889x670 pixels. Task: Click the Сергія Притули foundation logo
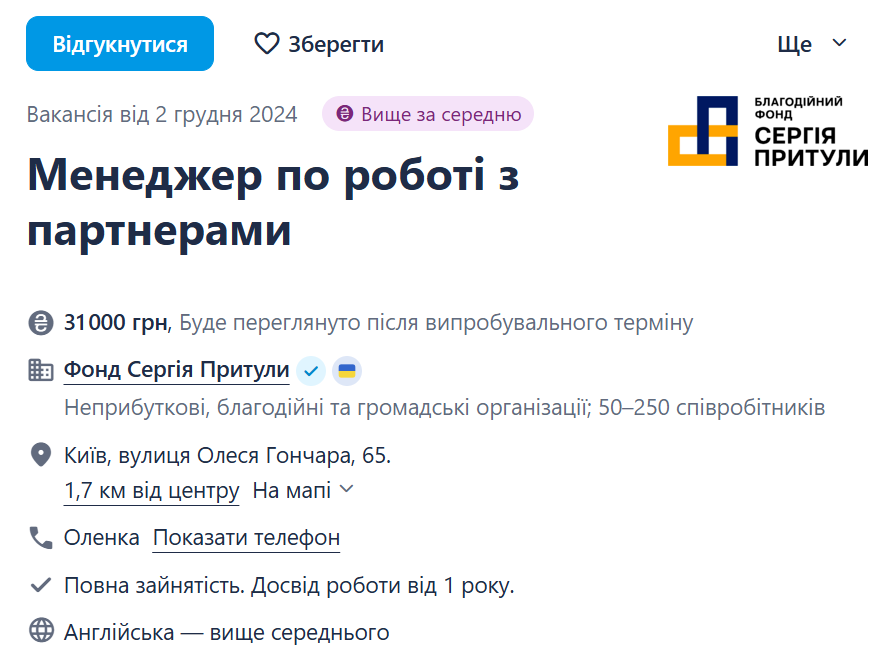pyautogui.click(x=767, y=131)
